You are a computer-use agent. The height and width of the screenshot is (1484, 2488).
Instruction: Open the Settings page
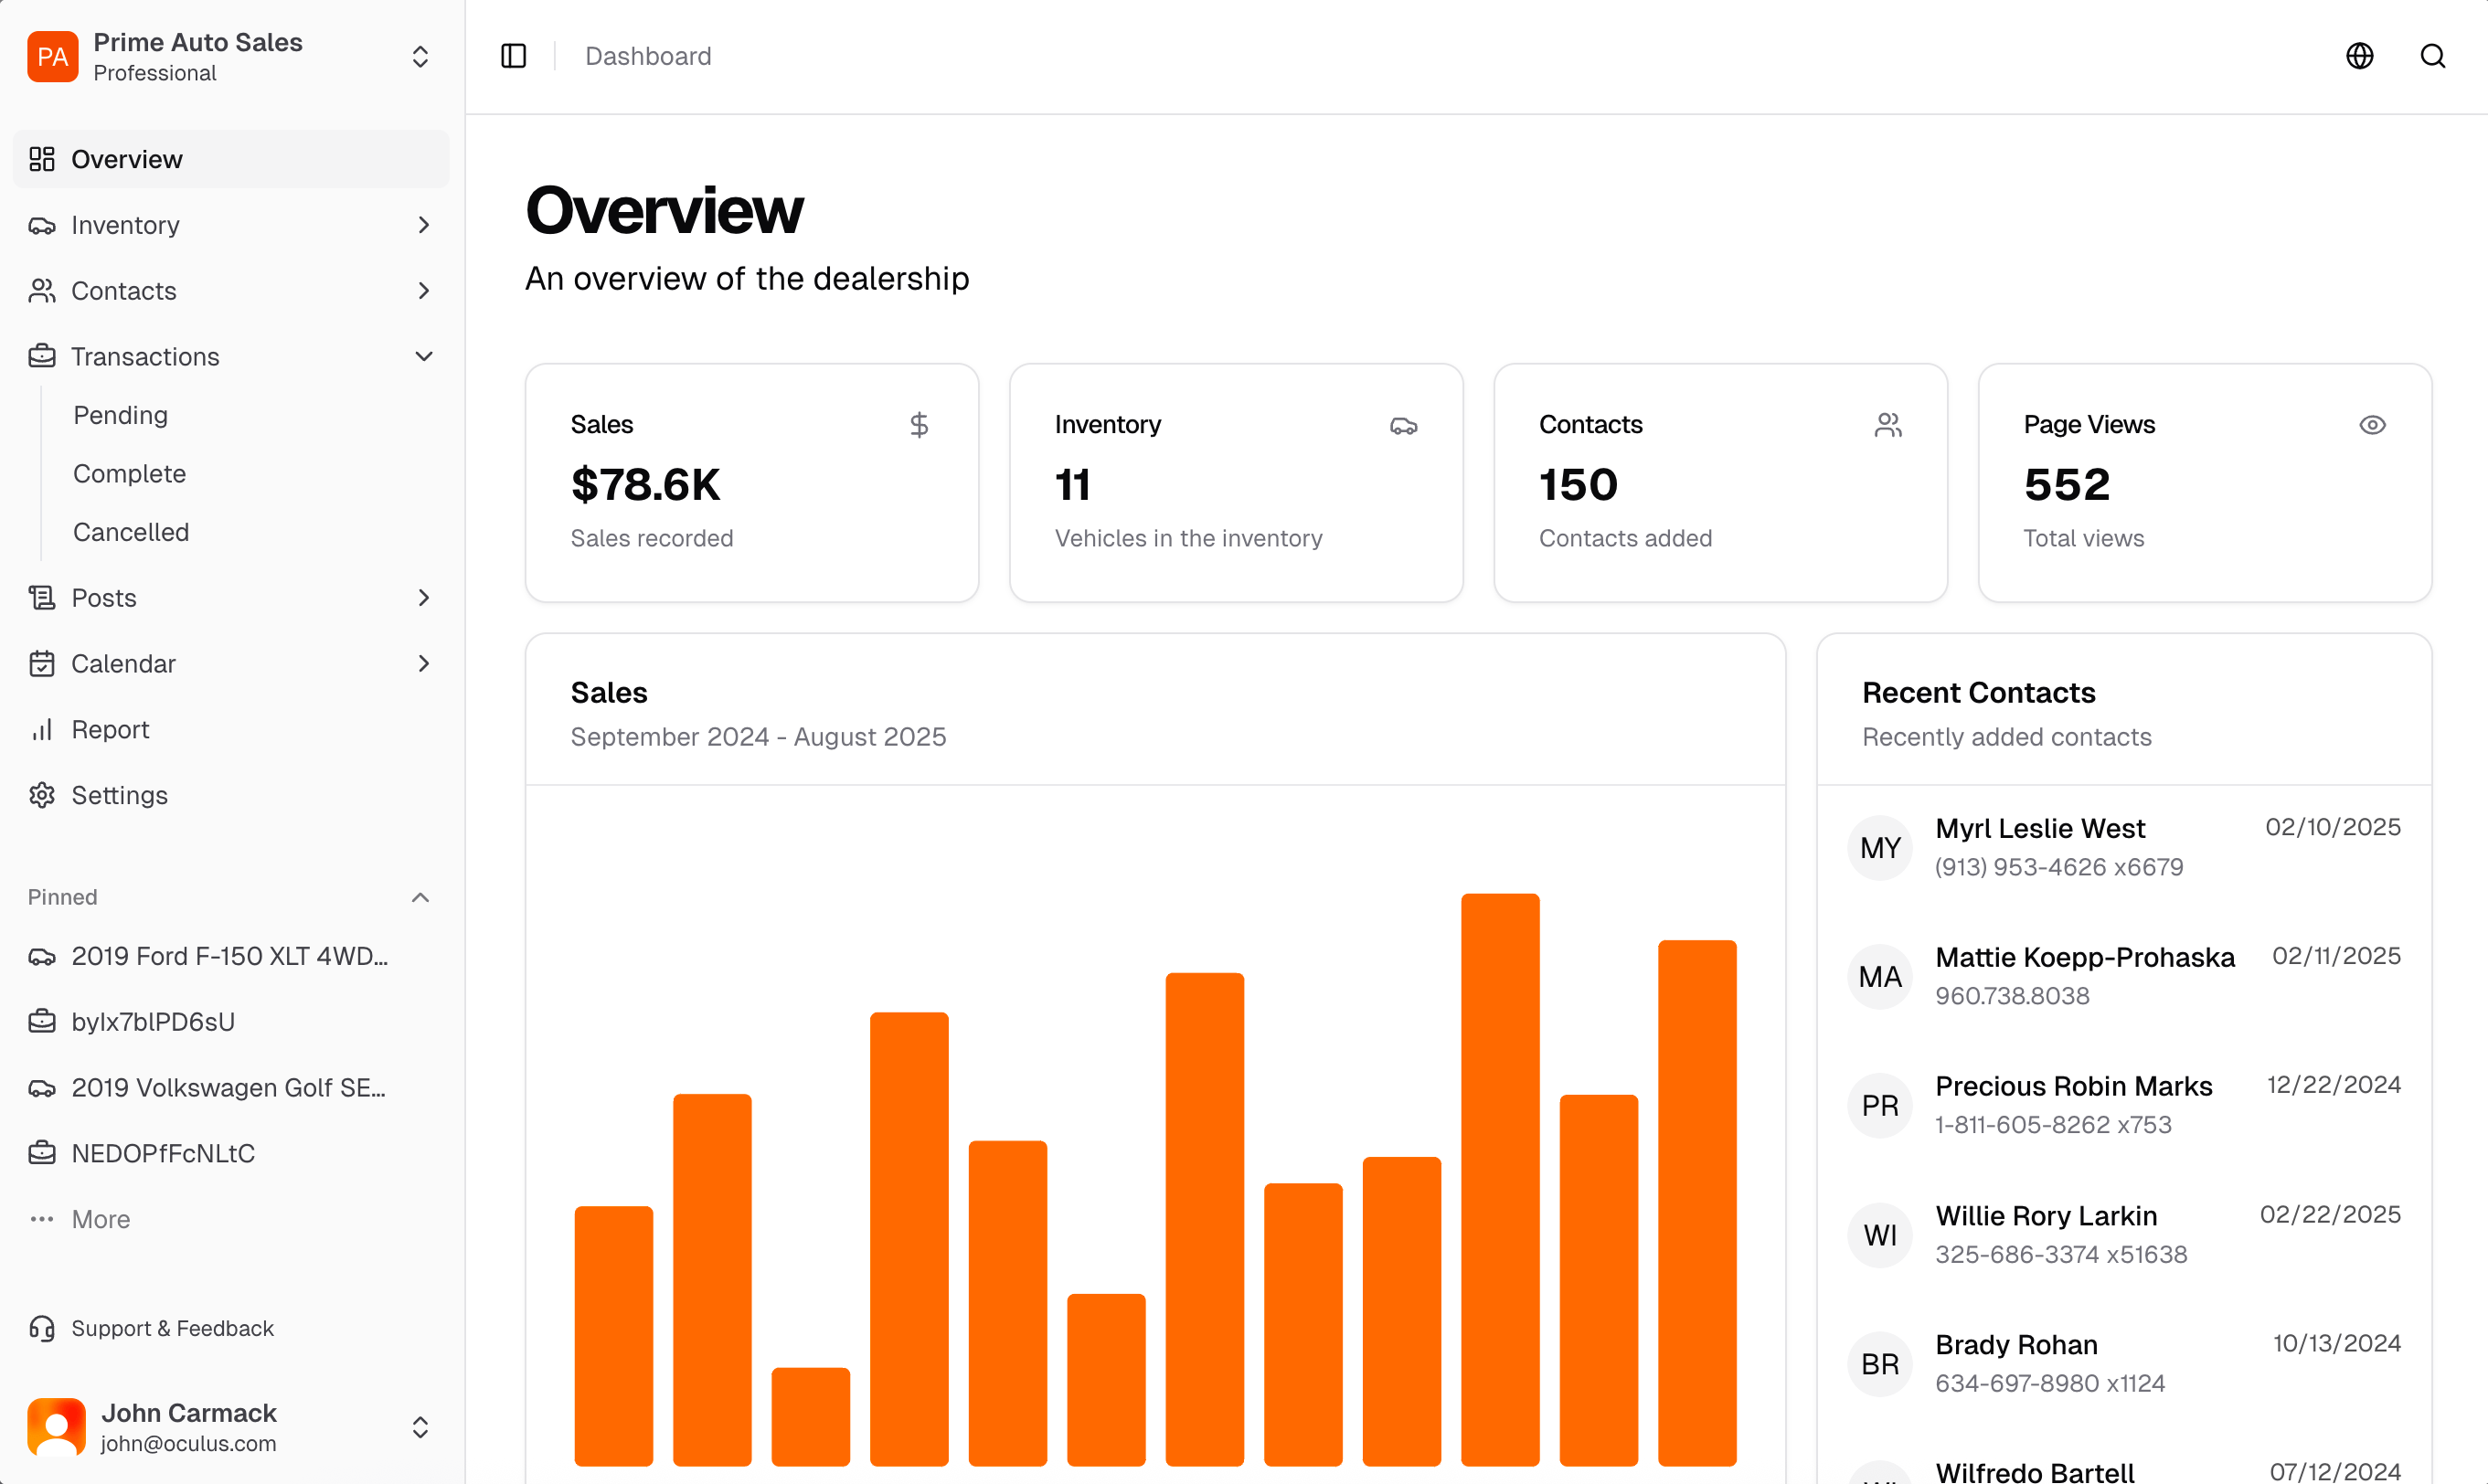click(x=231, y=795)
